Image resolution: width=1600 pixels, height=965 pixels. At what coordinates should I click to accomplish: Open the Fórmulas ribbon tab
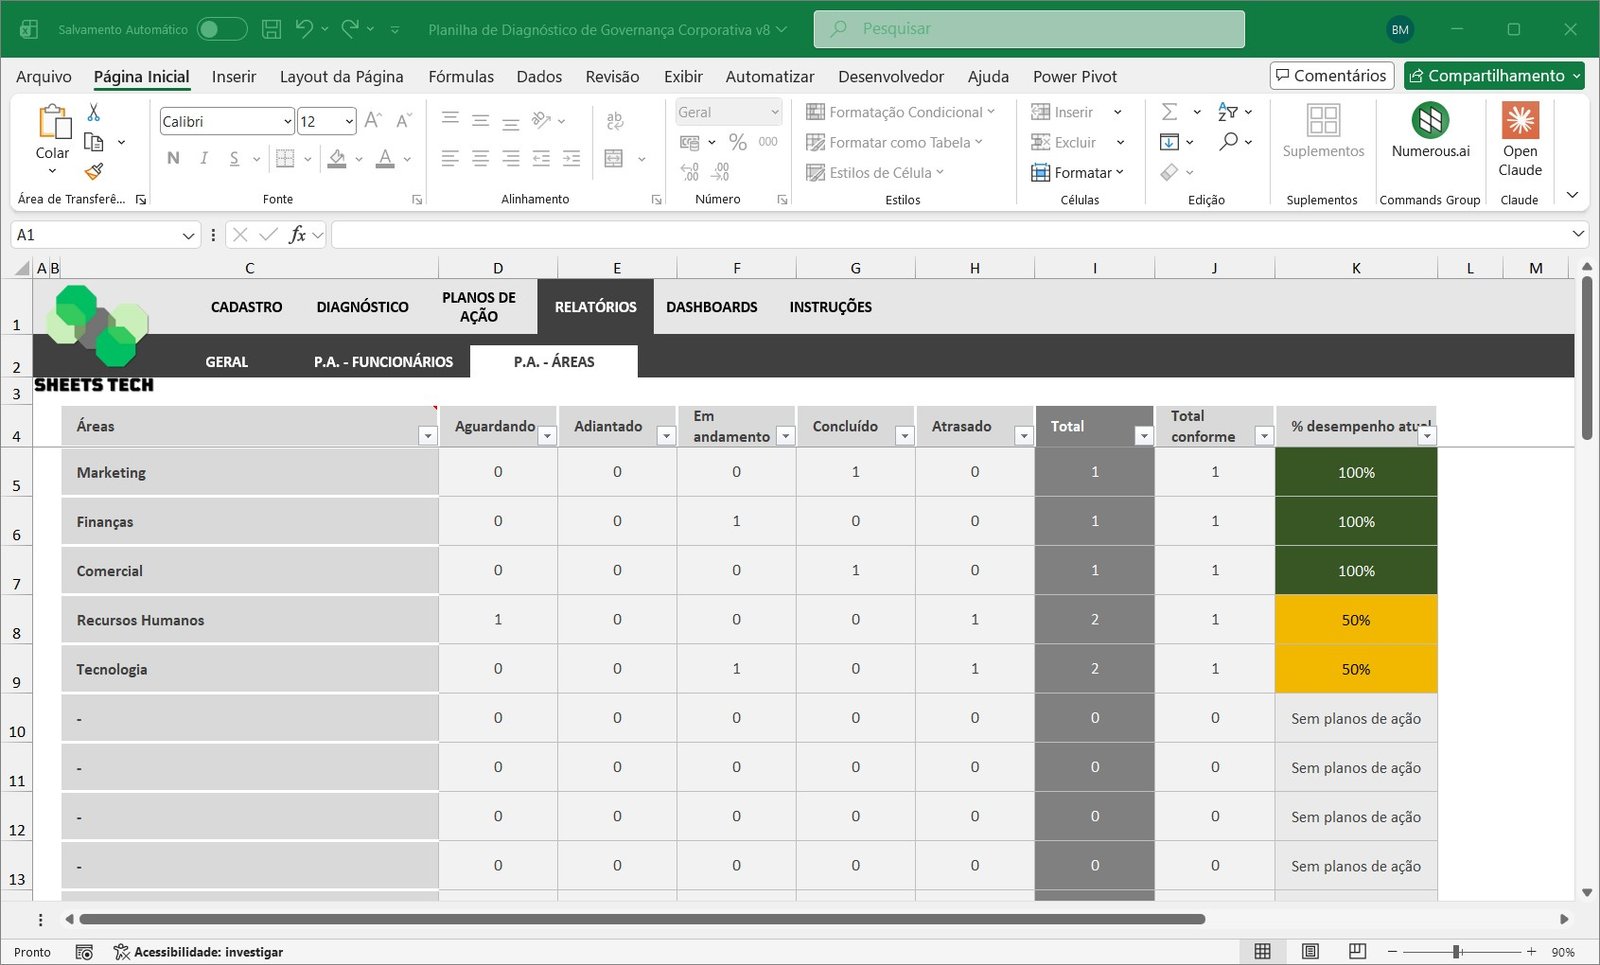coord(460,76)
